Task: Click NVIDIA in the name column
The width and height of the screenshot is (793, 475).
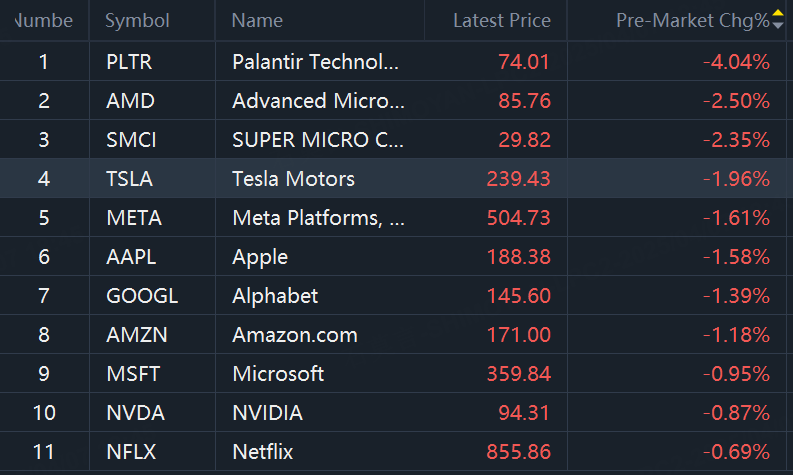Action: tap(267, 413)
